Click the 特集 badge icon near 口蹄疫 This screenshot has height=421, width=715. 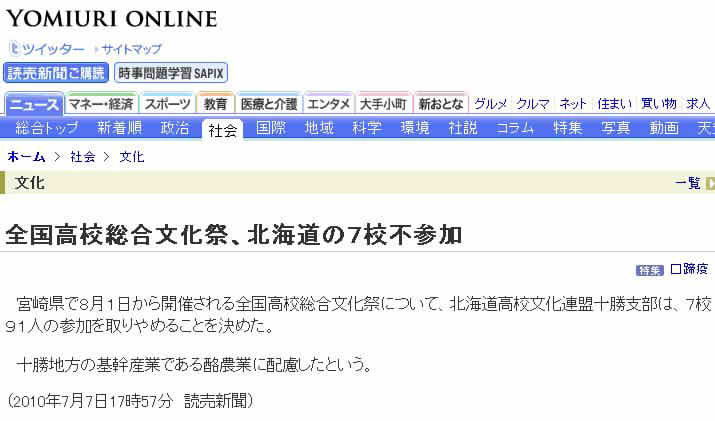pos(650,270)
